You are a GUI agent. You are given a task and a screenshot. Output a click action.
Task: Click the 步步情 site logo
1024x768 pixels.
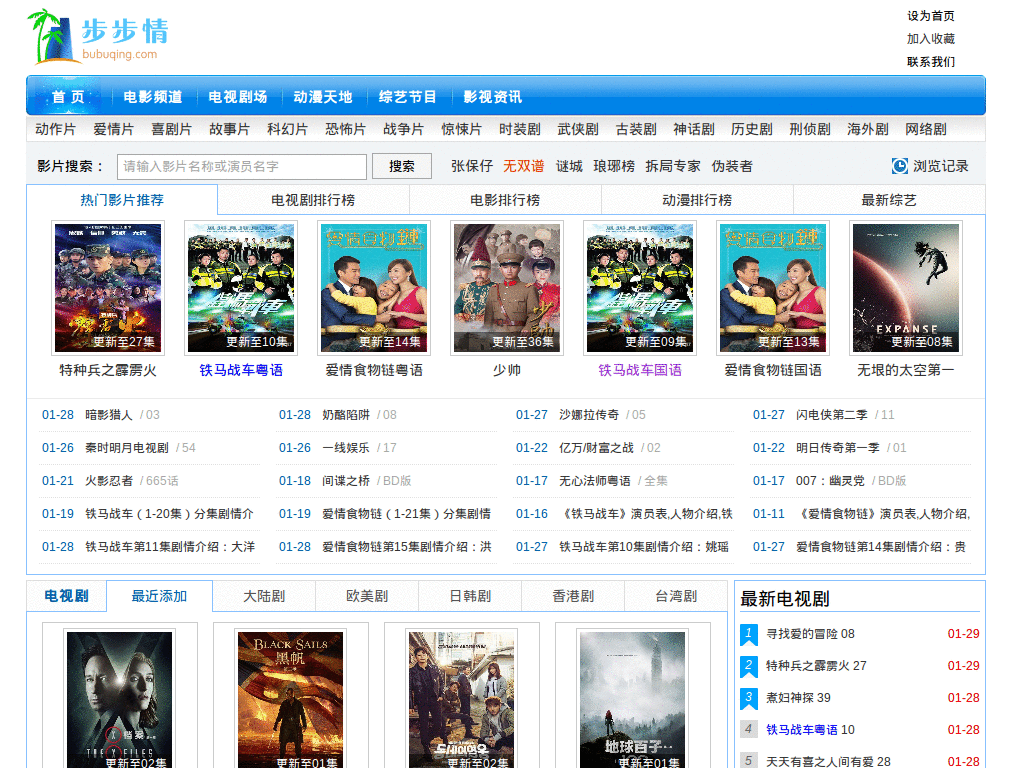(x=98, y=37)
